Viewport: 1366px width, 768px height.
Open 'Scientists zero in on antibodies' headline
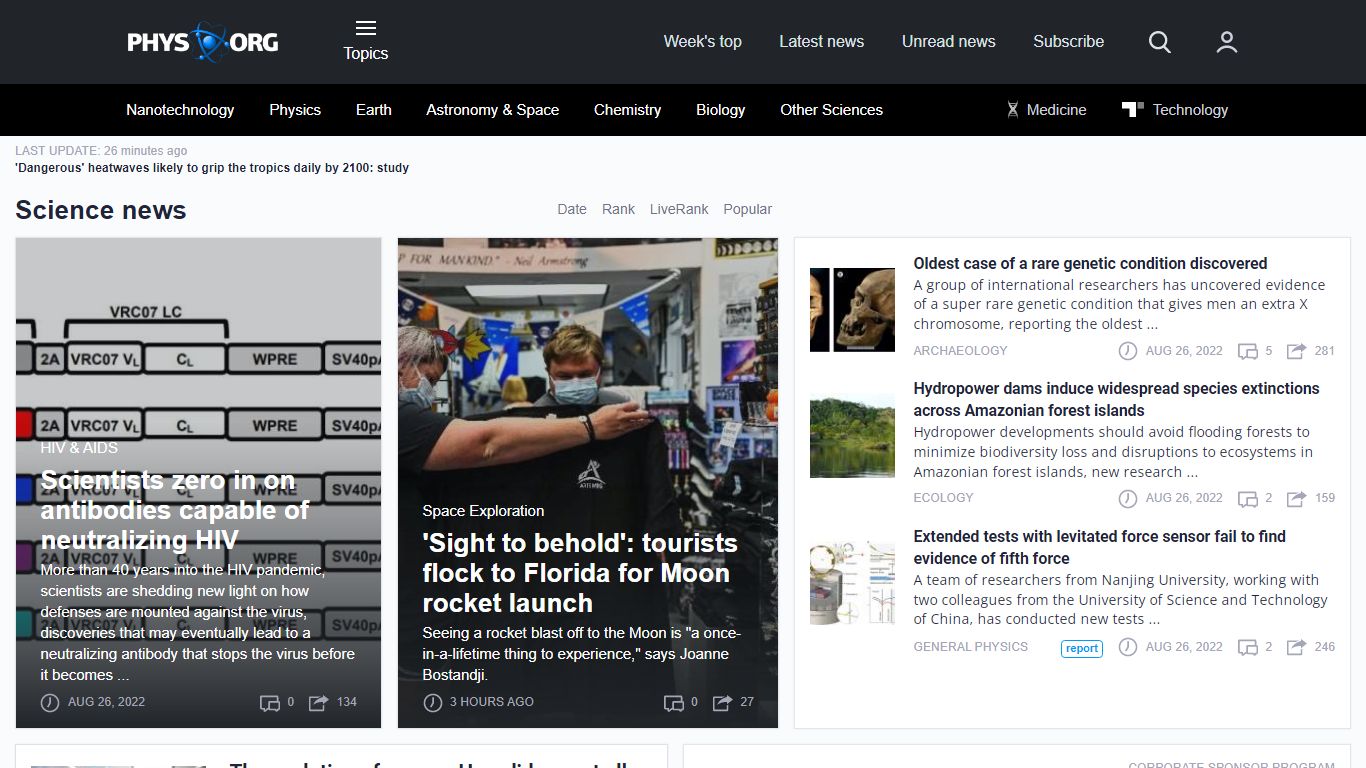175,510
